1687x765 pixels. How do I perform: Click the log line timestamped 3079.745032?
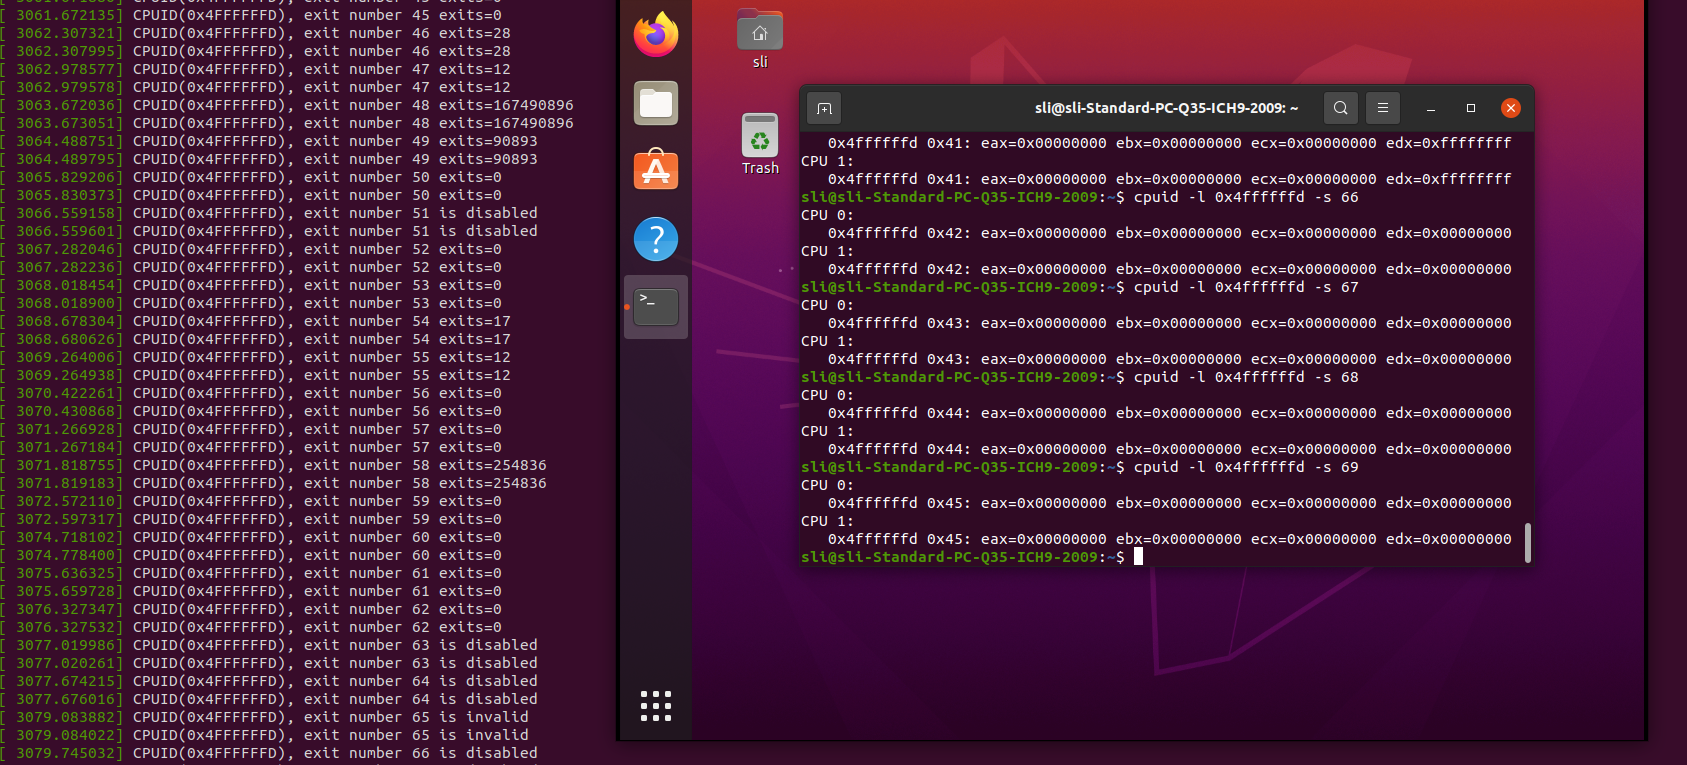coord(269,753)
